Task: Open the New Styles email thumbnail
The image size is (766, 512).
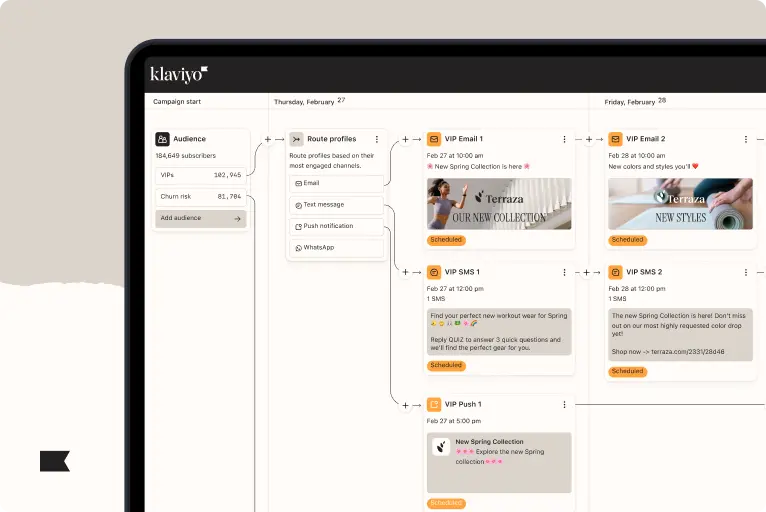Action: (681, 204)
